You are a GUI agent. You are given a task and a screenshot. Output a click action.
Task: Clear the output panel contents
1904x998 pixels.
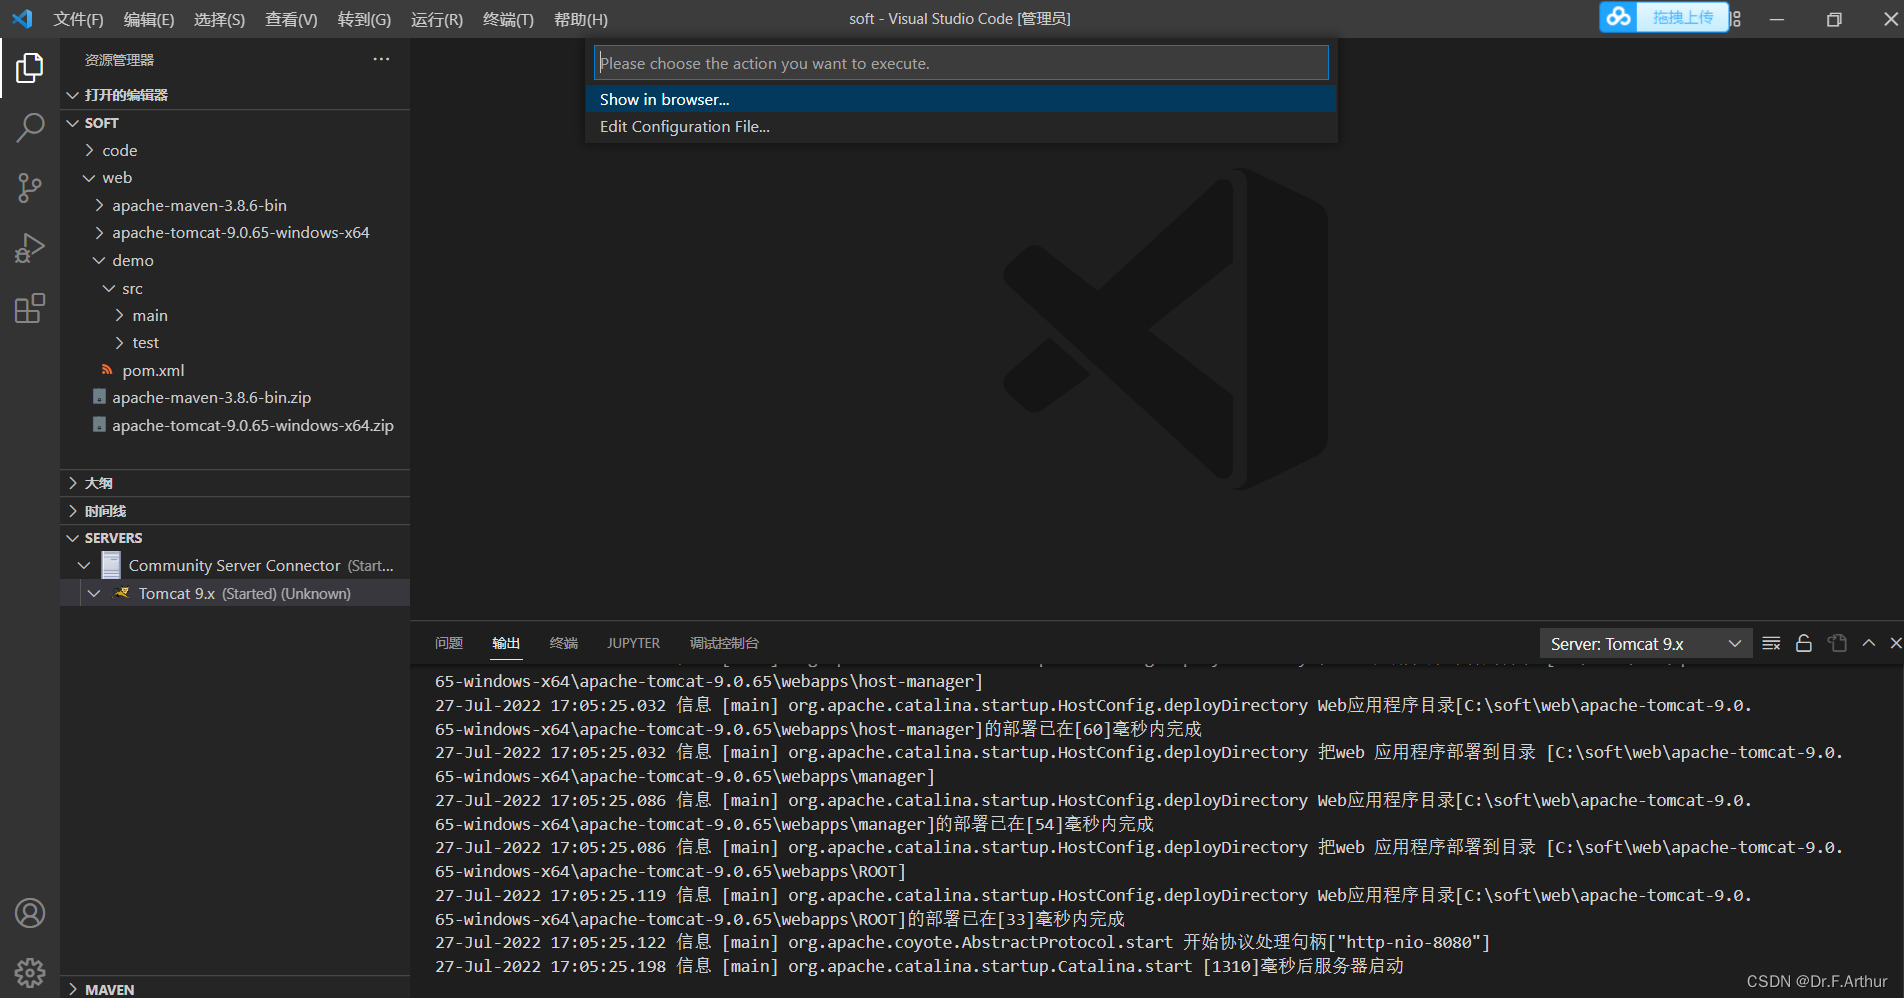point(1771,643)
